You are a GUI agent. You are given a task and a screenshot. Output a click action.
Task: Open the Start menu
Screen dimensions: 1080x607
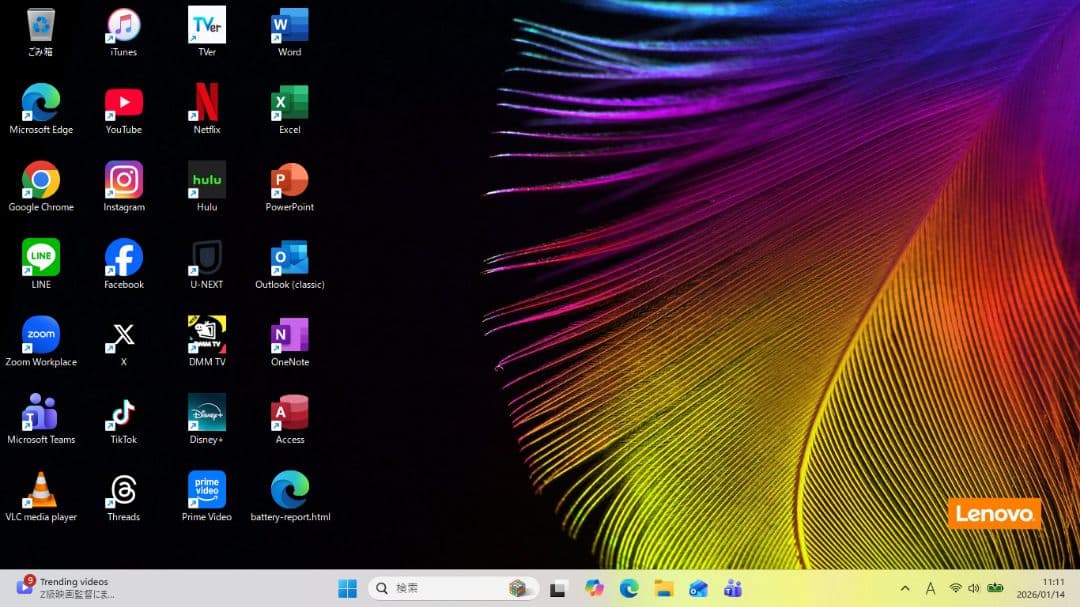[347, 588]
